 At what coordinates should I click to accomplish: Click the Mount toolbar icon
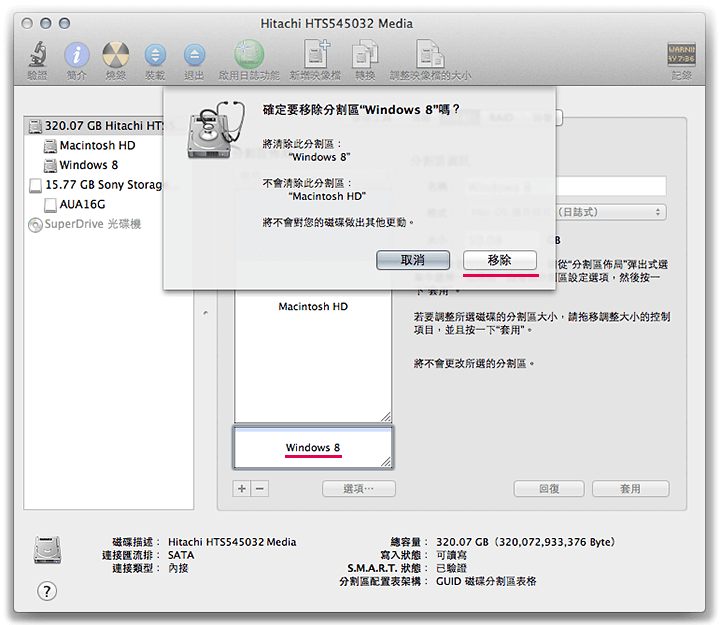pyautogui.click(x=155, y=55)
